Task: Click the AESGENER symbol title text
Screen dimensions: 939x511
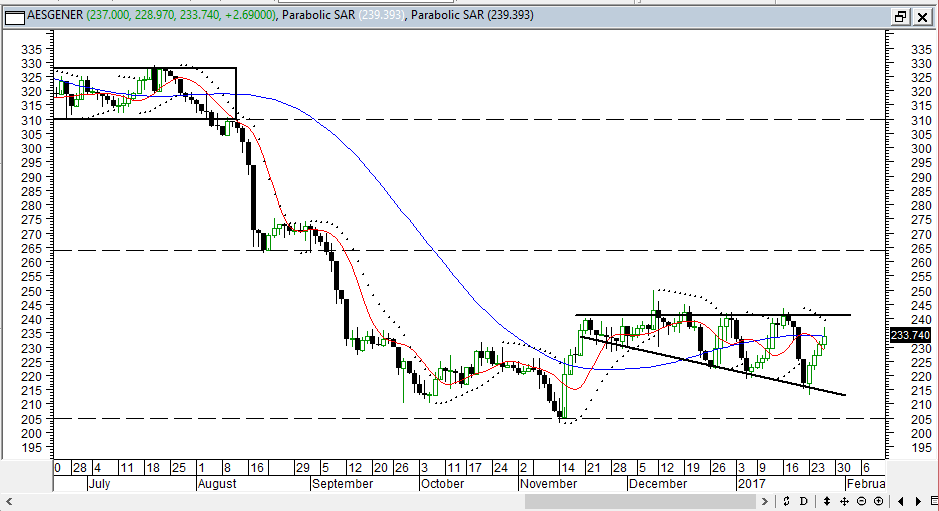Action: click(x=56, y=15)
